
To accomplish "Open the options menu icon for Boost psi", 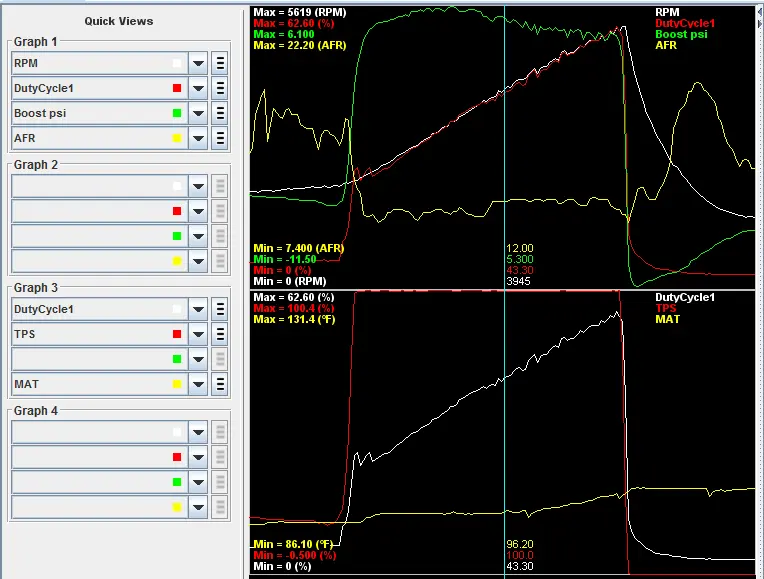I will [220, 113].
